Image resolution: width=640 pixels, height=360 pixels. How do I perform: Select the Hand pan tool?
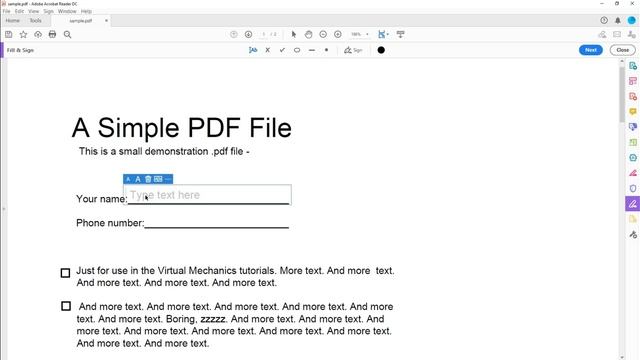309,34
